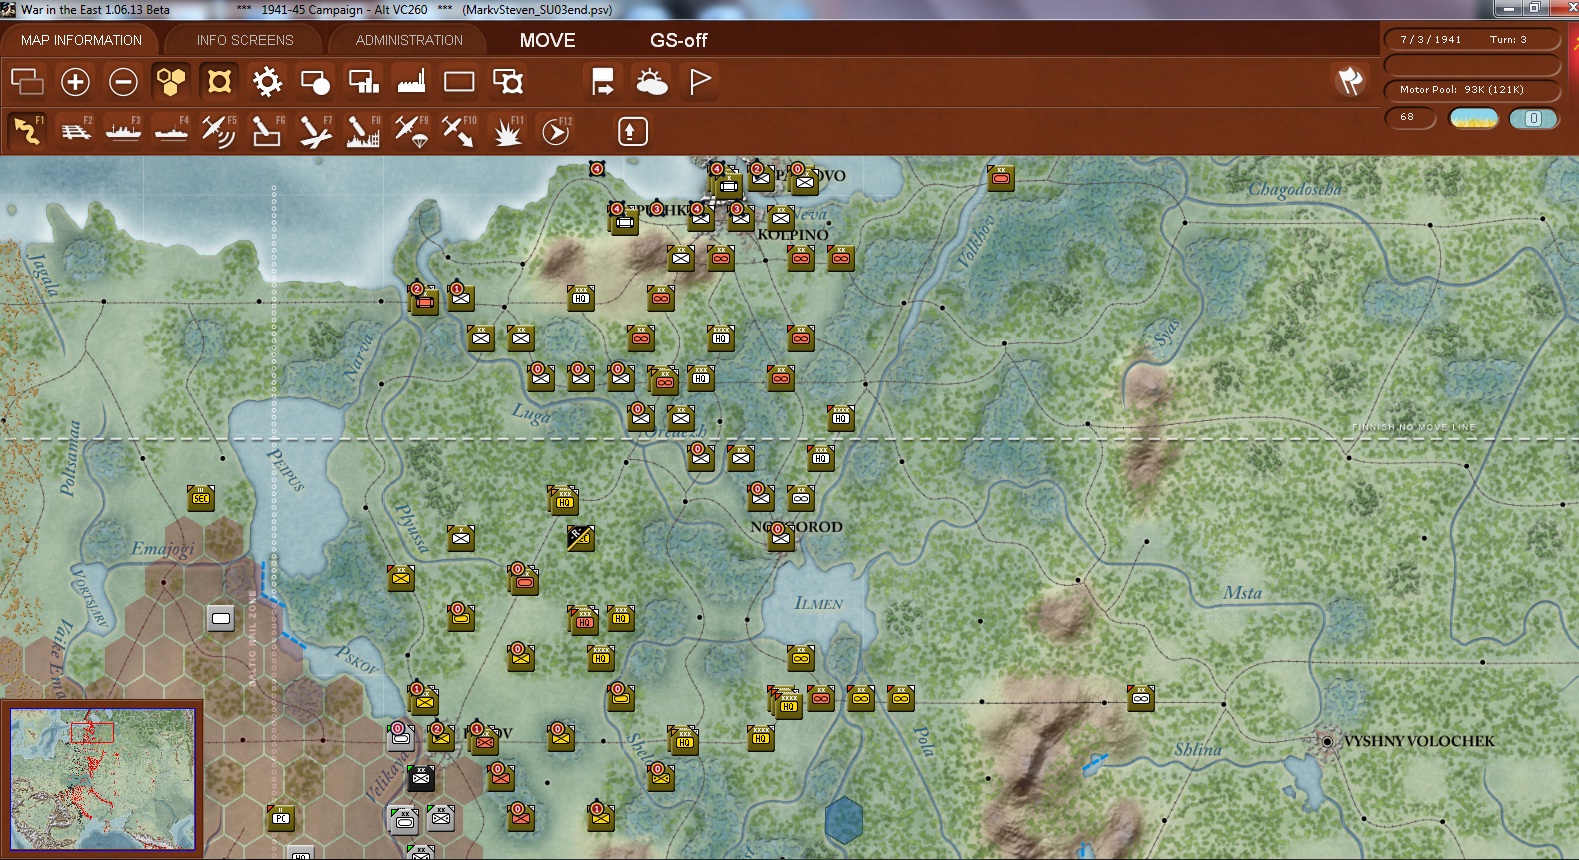The image size is (1579, 860).
Task: Click the crossed white flags icon
Action: (x=1350, y=81)
